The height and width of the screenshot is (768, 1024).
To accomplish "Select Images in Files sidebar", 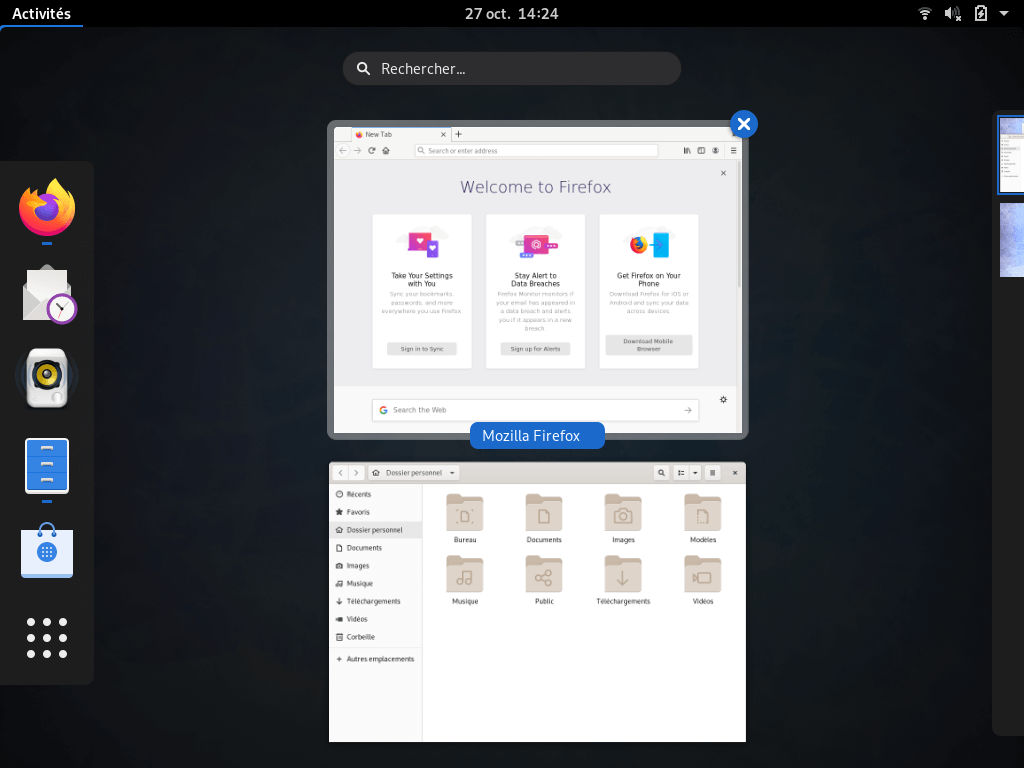I will [x=376, y=566].
